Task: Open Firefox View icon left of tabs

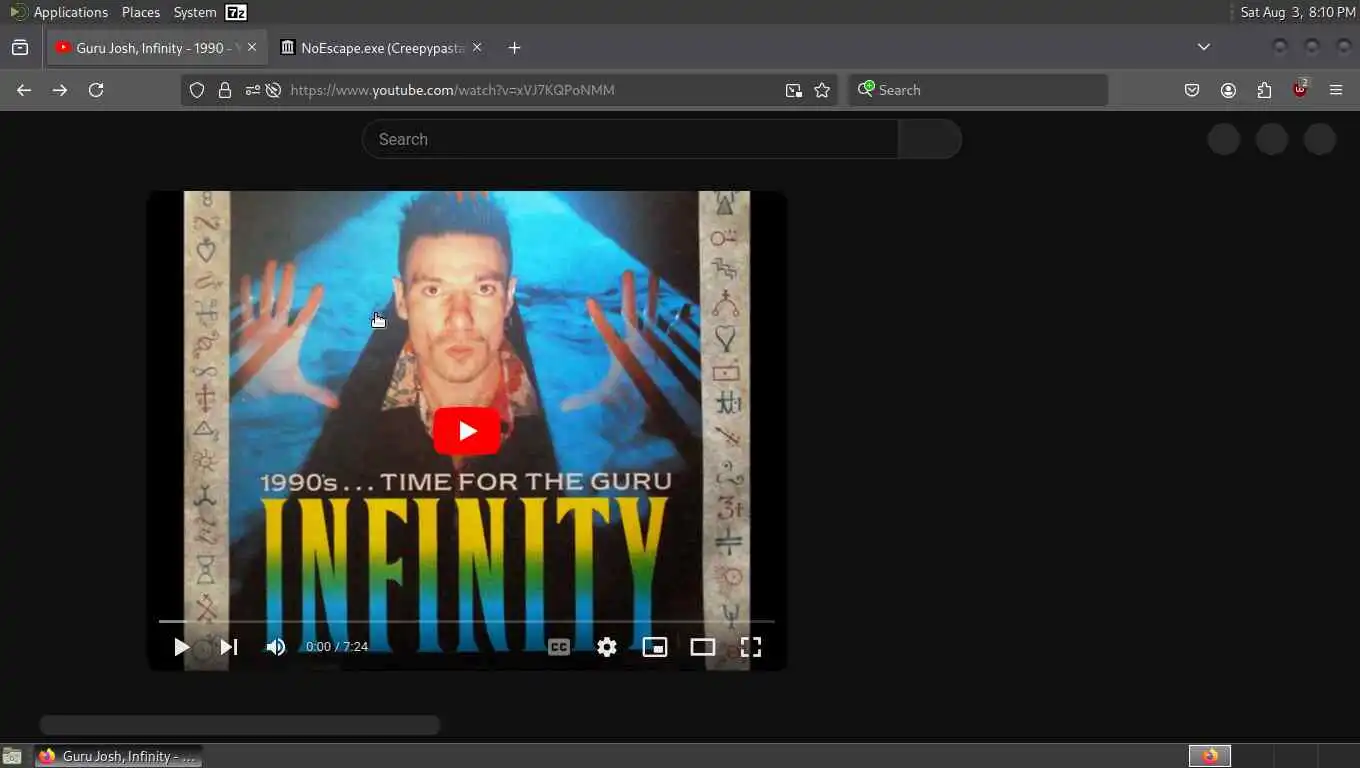Action: (20, 48)
